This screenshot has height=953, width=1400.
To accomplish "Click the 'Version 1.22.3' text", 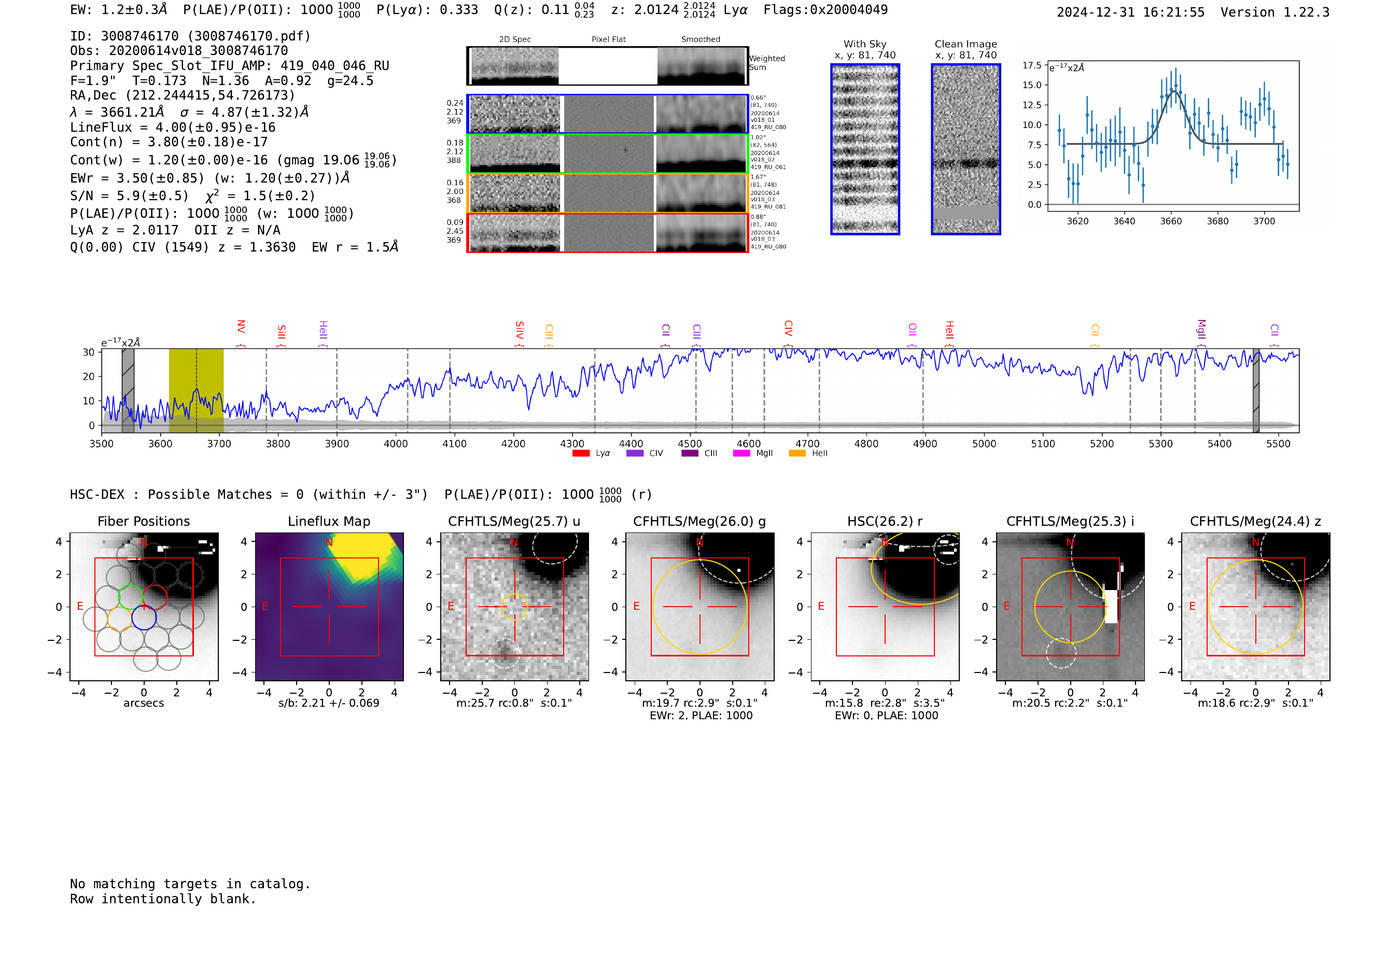I will coord(1275,13).
